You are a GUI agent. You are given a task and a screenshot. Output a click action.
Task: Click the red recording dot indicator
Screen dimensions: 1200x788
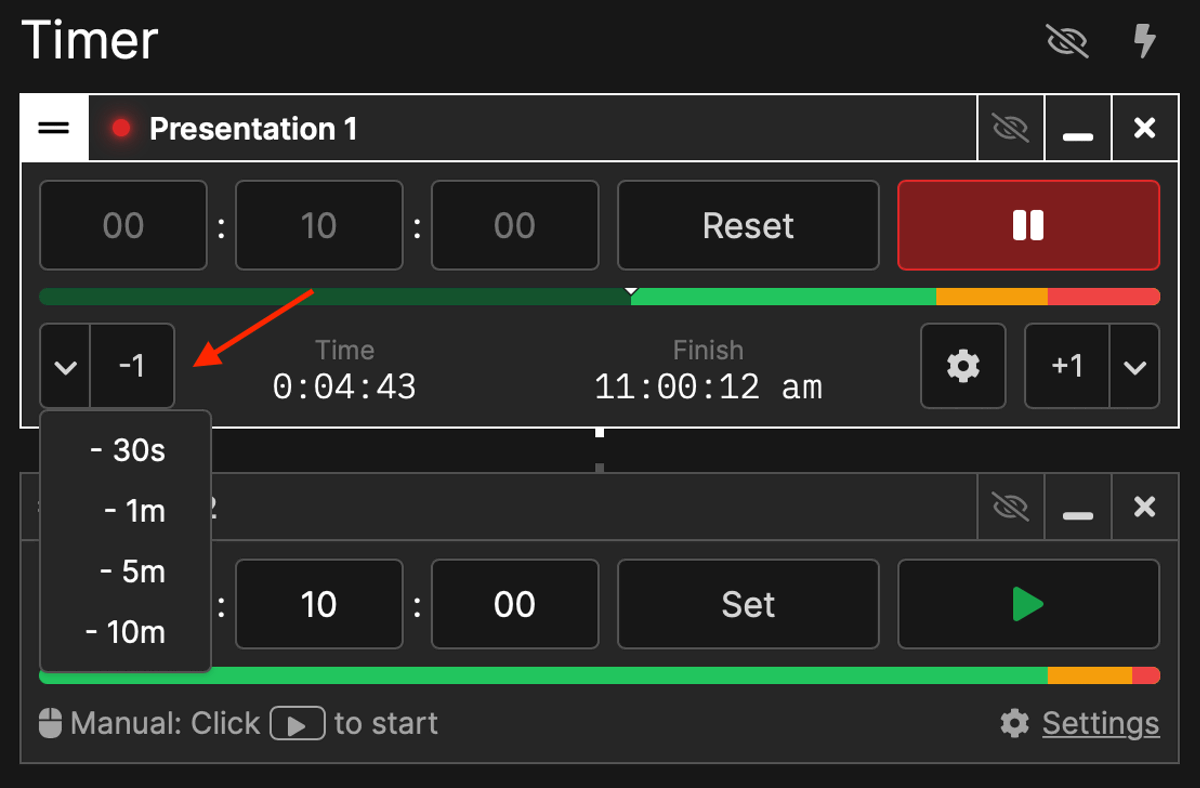tap(121, 127)
